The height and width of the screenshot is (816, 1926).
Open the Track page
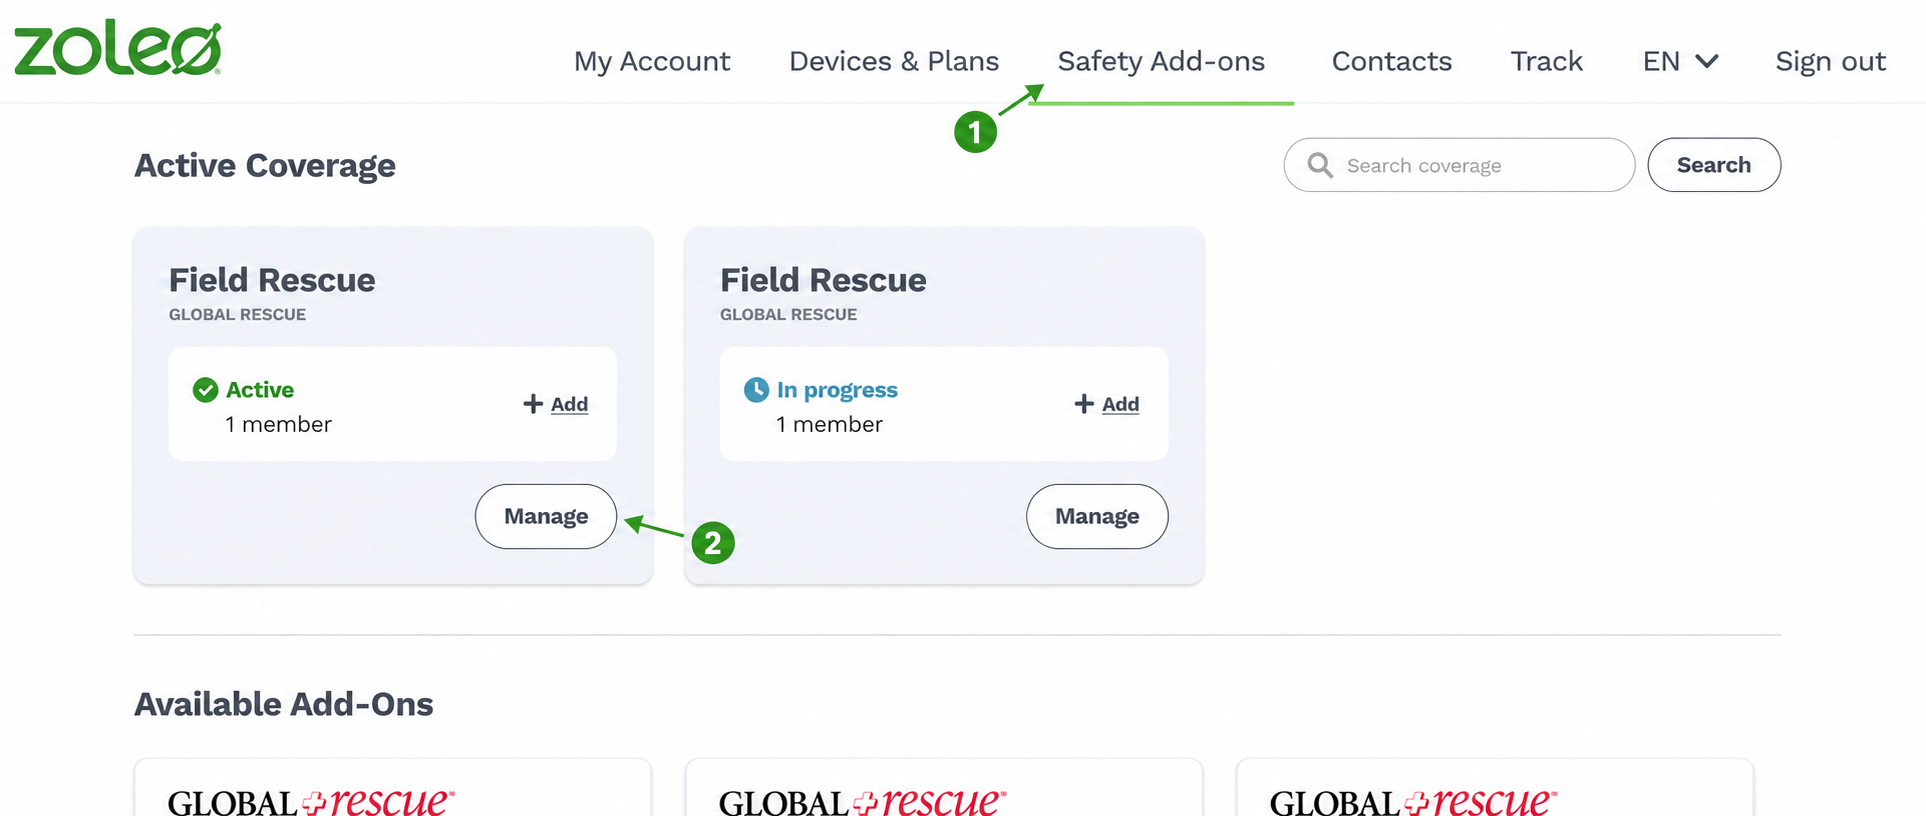1546,61
